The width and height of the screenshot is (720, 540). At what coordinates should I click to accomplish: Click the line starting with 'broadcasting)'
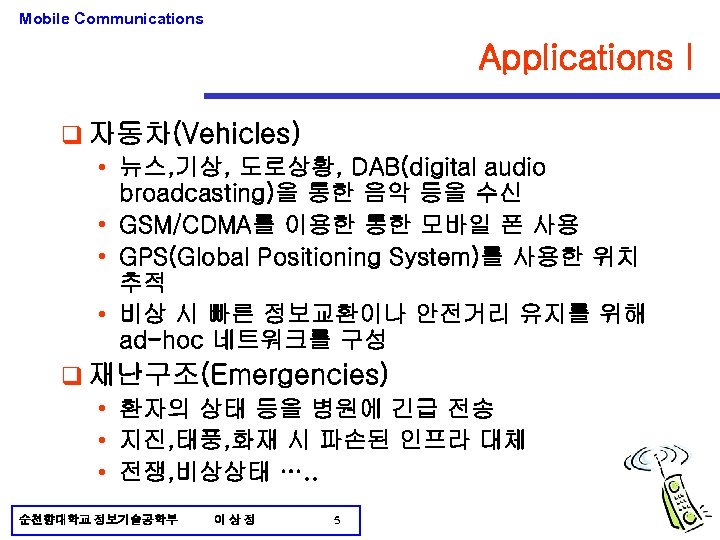tap(320, 192)
